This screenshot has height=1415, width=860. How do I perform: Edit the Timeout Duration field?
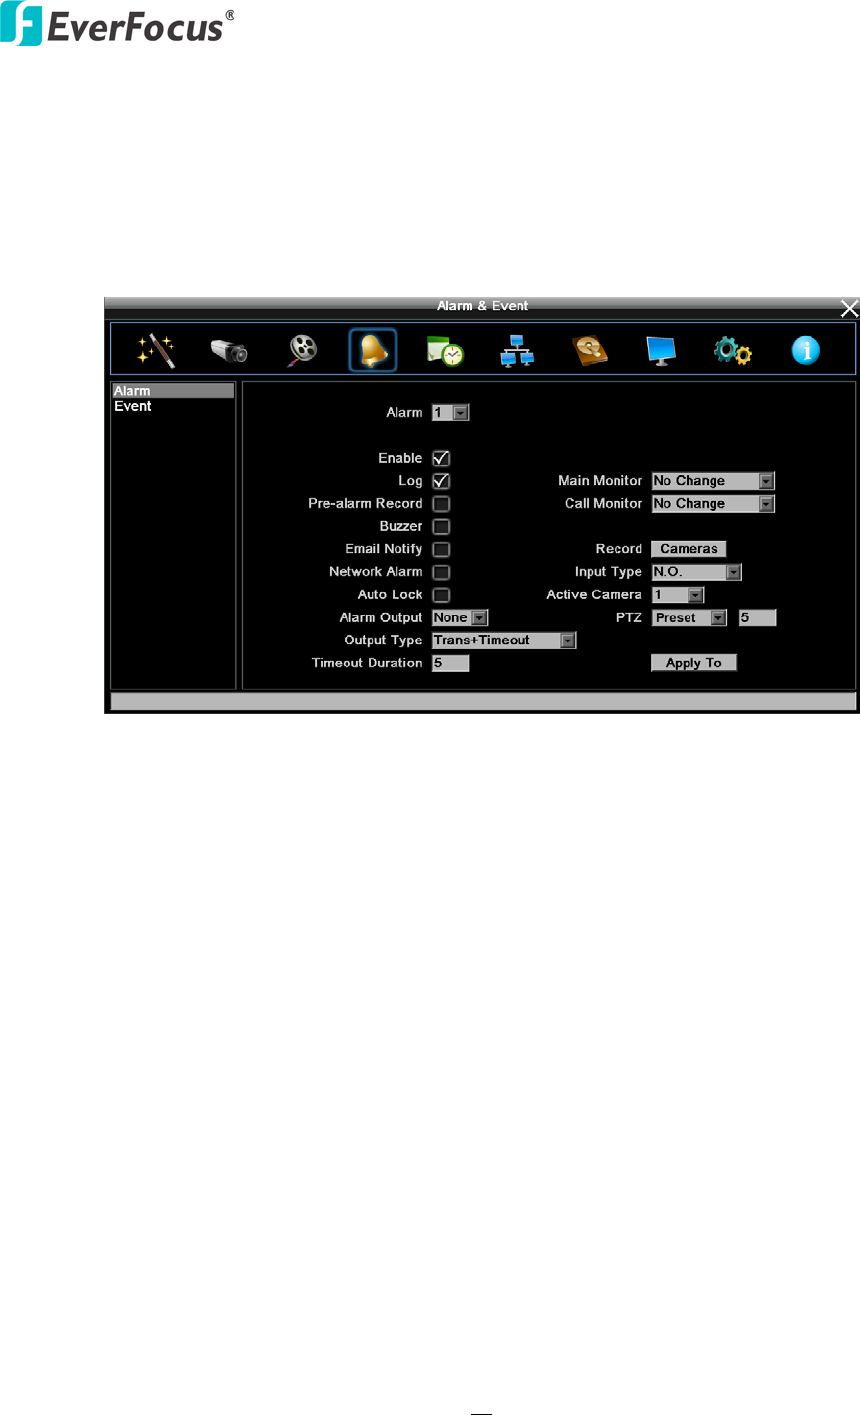tap(450, 663)
